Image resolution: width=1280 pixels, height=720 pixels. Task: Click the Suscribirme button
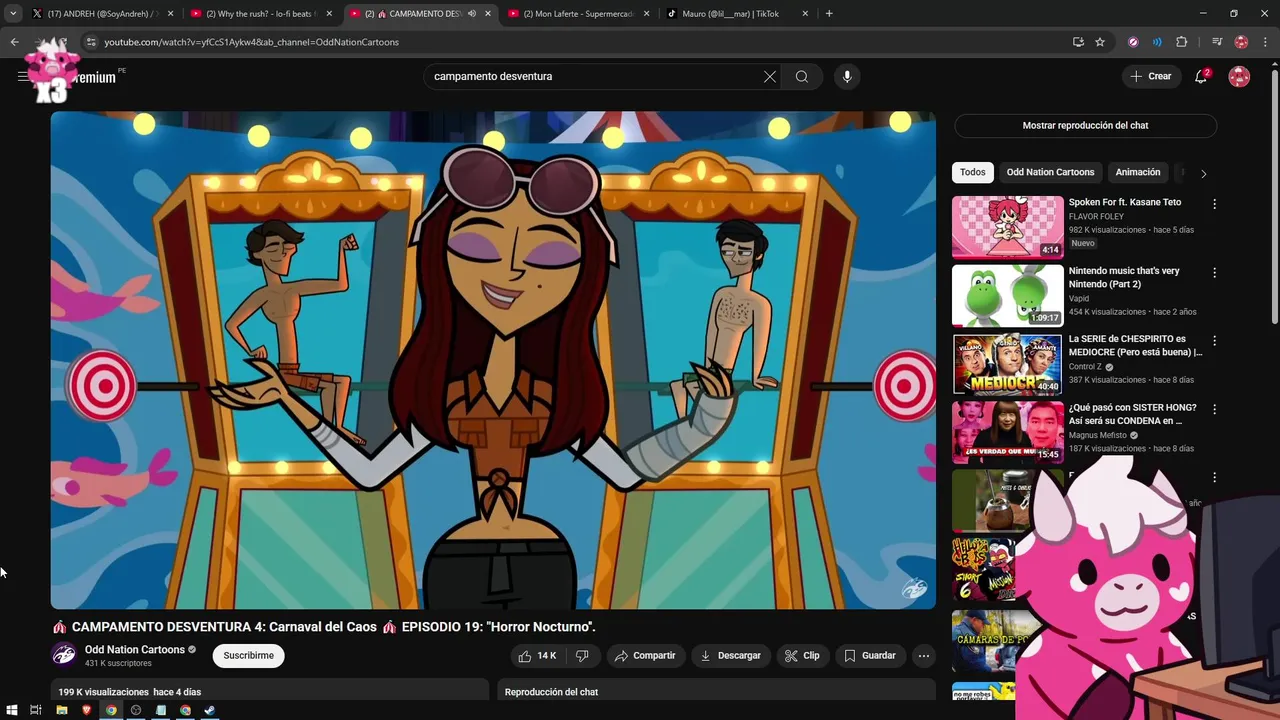point(248,655)
